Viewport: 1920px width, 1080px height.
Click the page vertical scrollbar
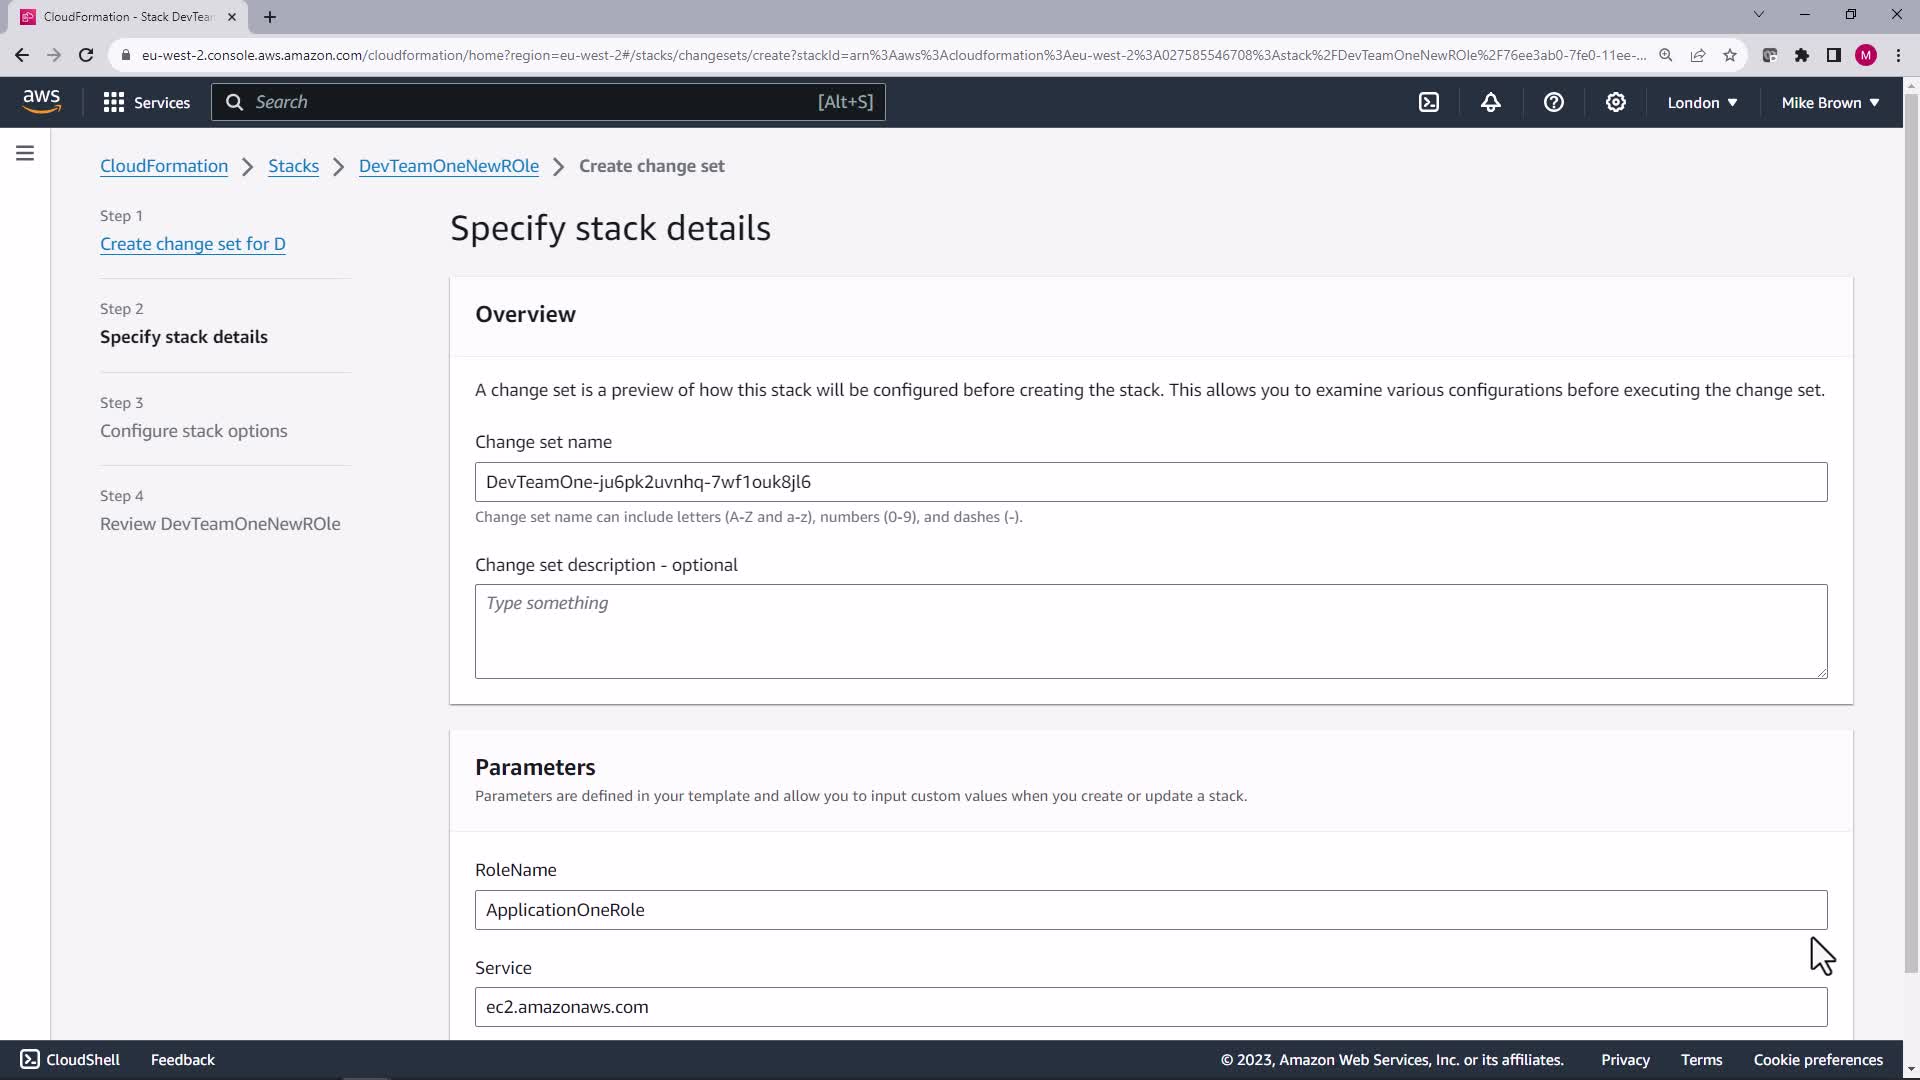1910,530
